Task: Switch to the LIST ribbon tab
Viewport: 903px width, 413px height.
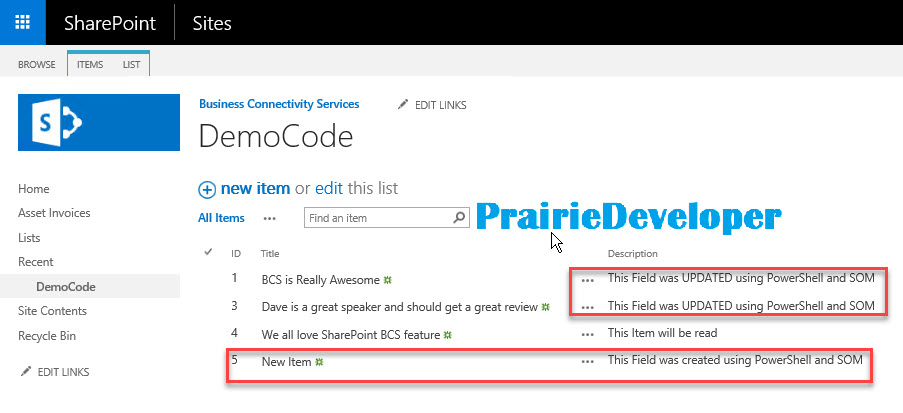Action: [131, 65]
